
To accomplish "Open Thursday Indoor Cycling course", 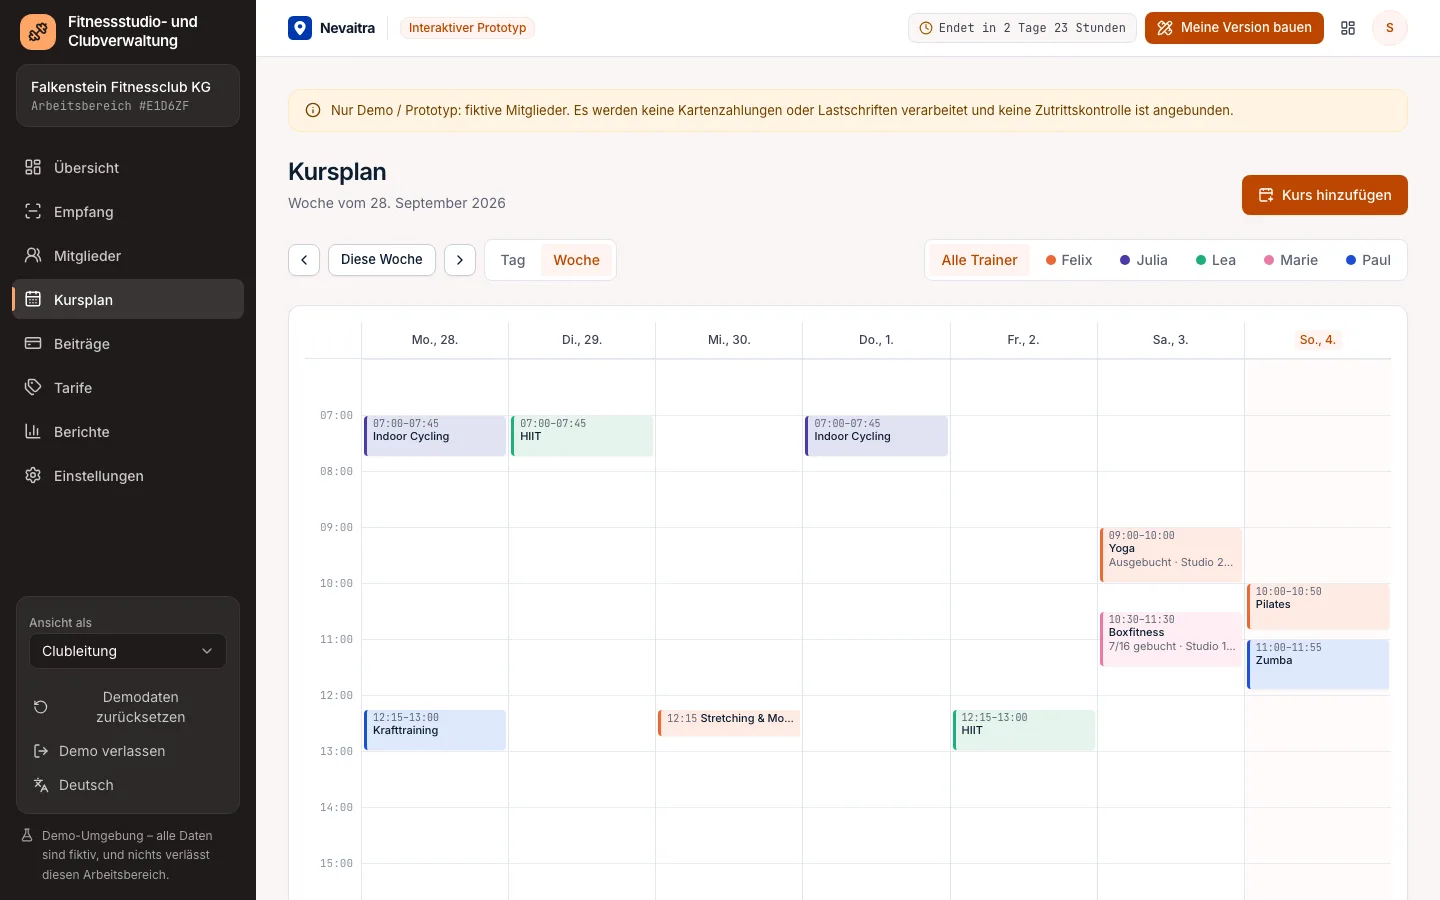I will [876, 436].
